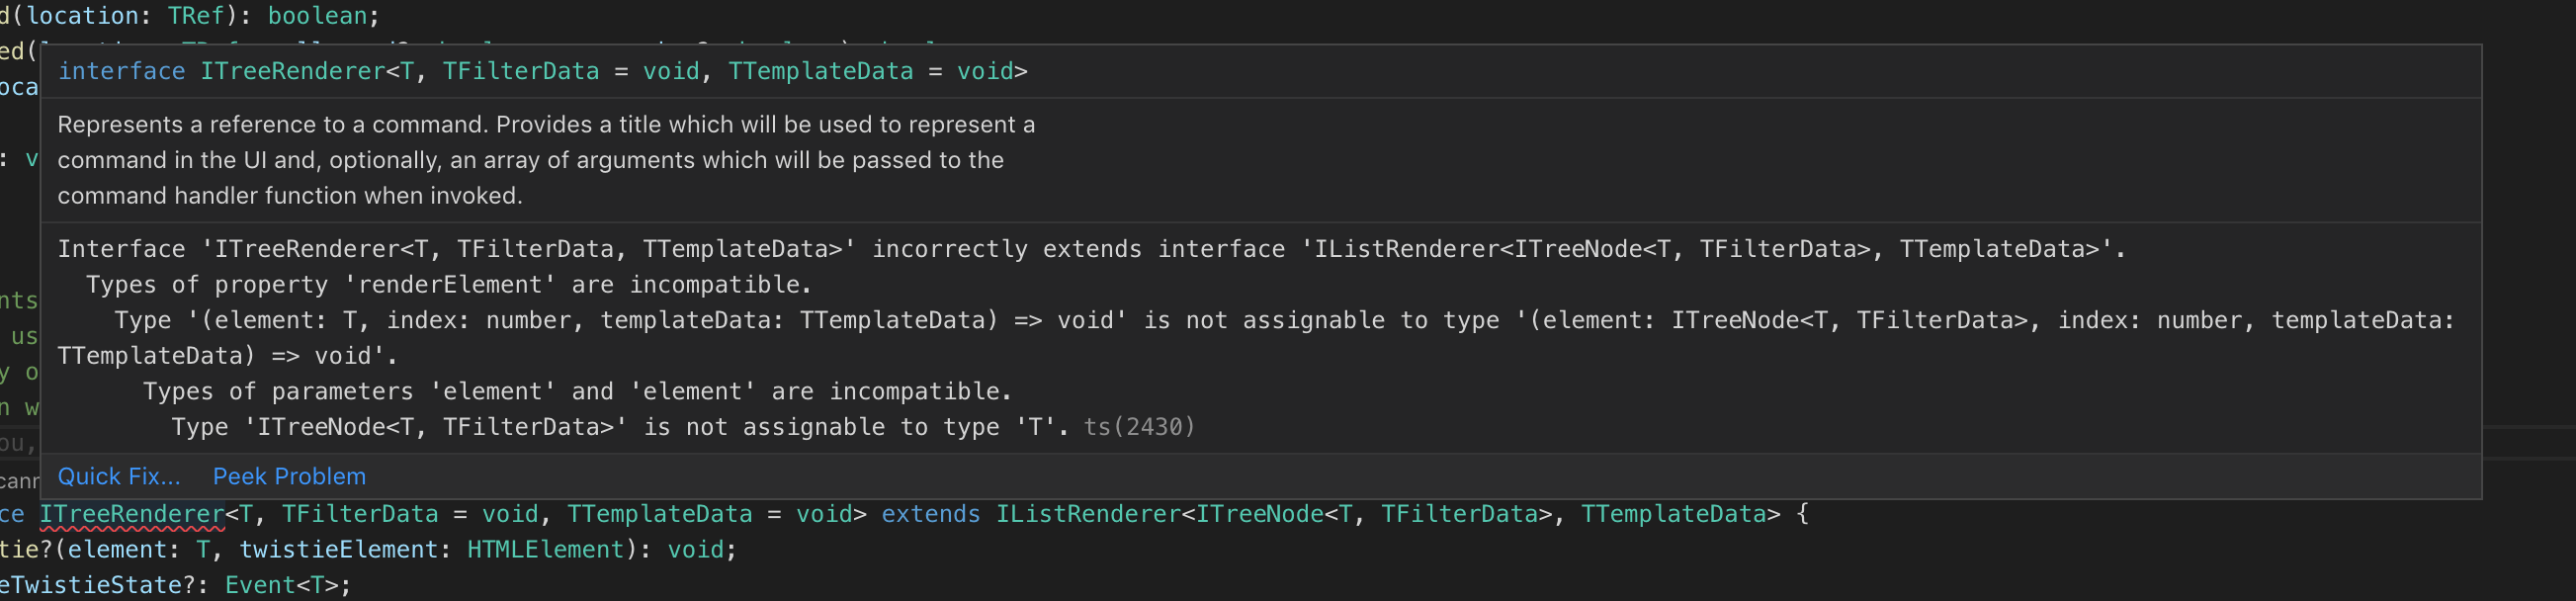Image resolution: width=2576 pixels, height=601 pixels.
Task: Open Peek Problem from the hover
Action: coord(289,476)
